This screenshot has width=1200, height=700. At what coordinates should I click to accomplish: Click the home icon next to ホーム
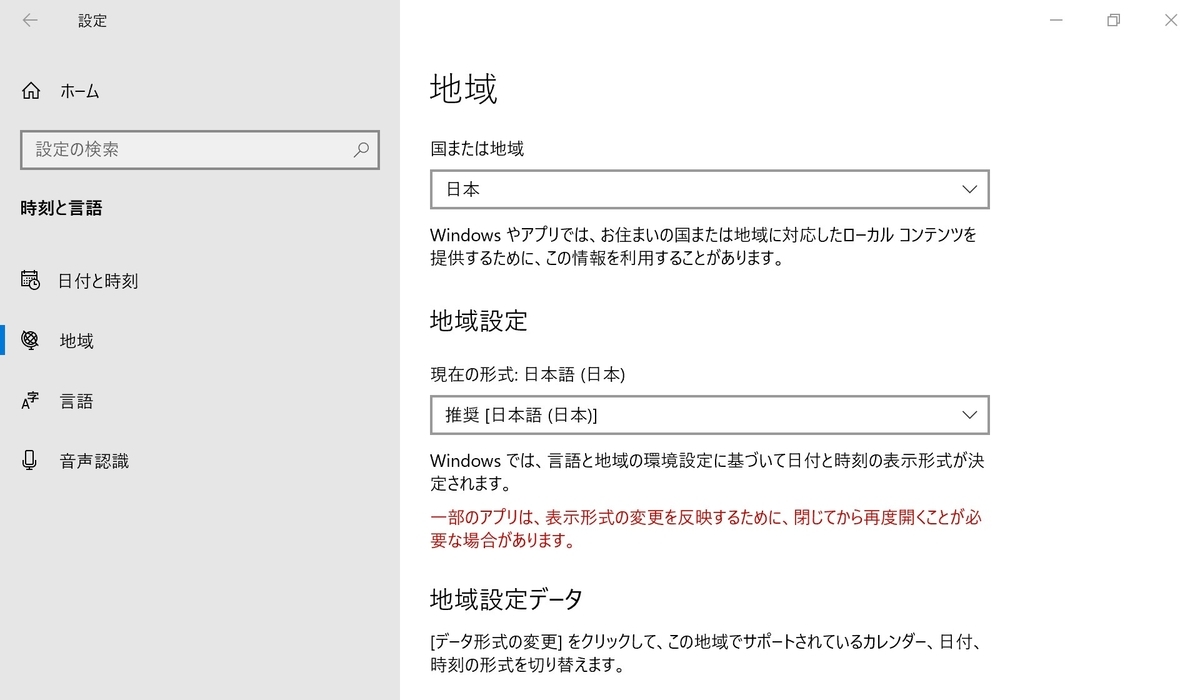30,90
